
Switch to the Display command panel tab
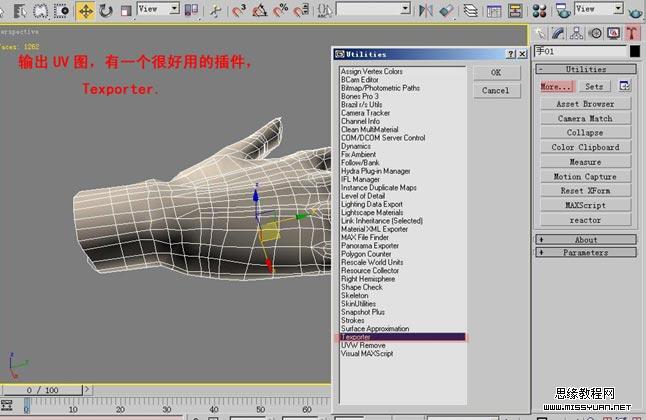coord(613,33)
